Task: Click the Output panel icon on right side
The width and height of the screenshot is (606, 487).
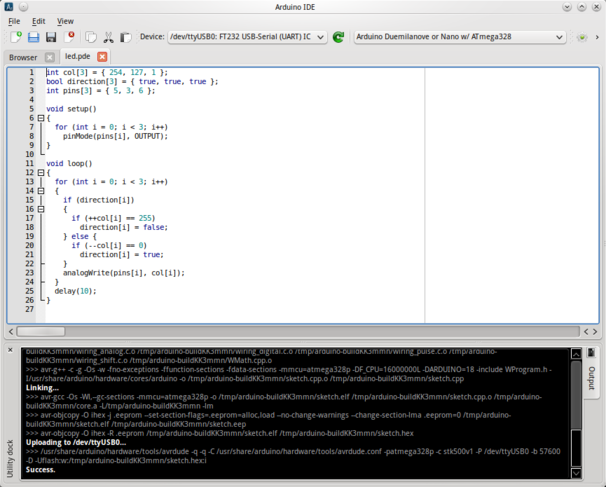Action: tap(591, 352)
